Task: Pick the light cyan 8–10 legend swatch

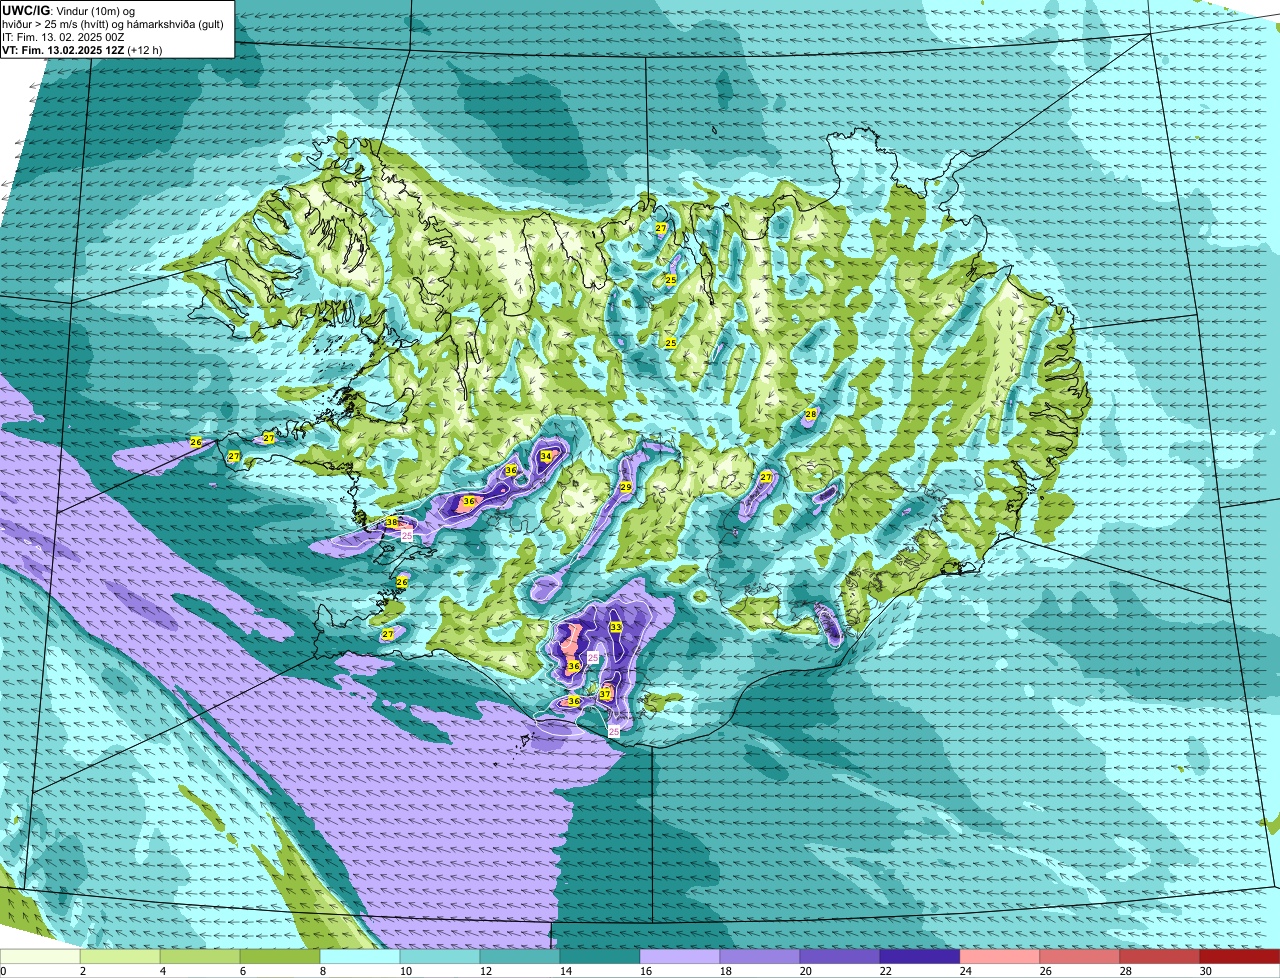Action: point(360,956)
